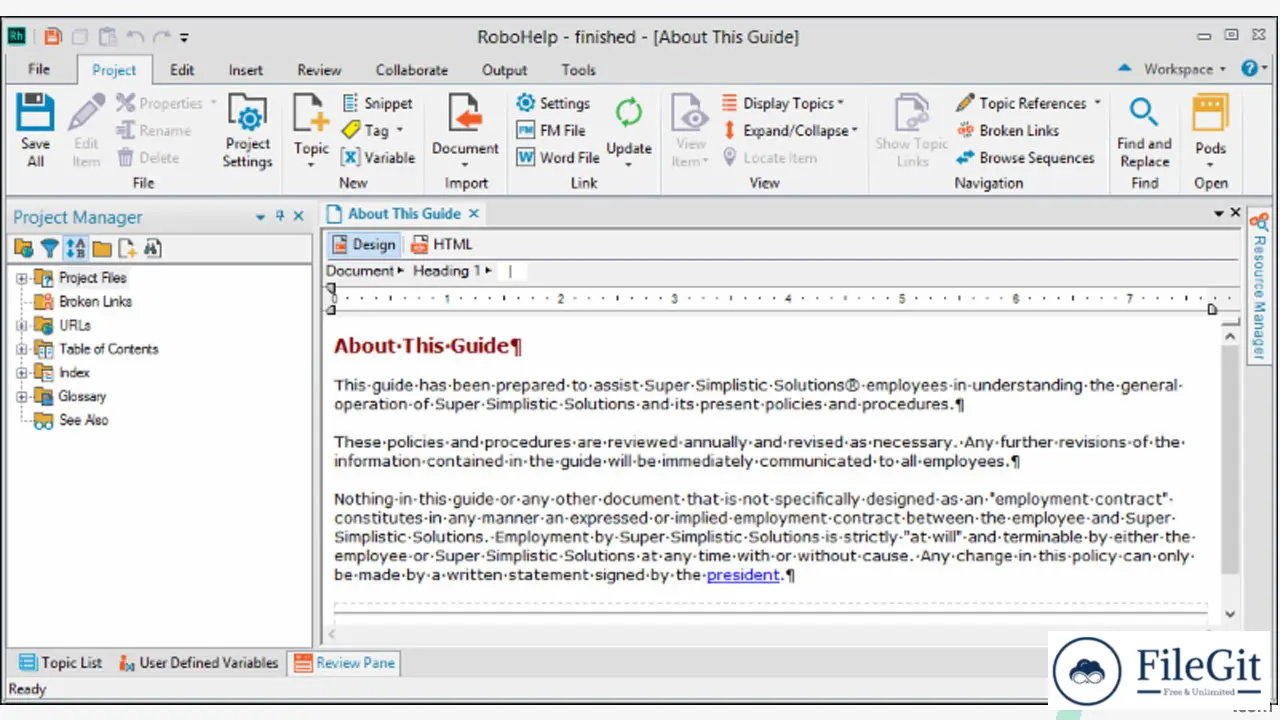This screenshot has height=720, width=1280.
Task: Click the right margin marker on ruler
Action: coord(1212,309)
